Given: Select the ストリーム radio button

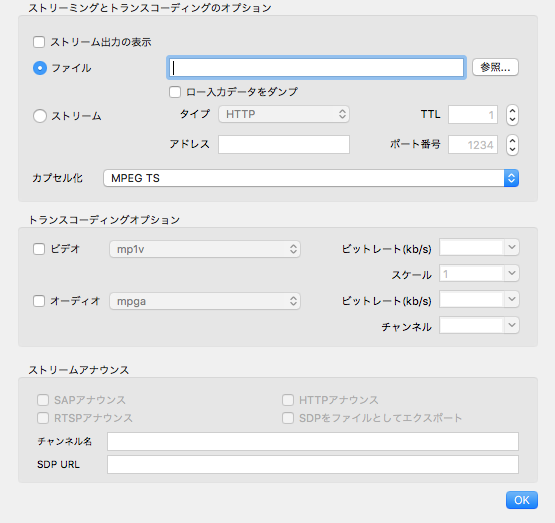Looking at the screenshot, I should point(40,116).
